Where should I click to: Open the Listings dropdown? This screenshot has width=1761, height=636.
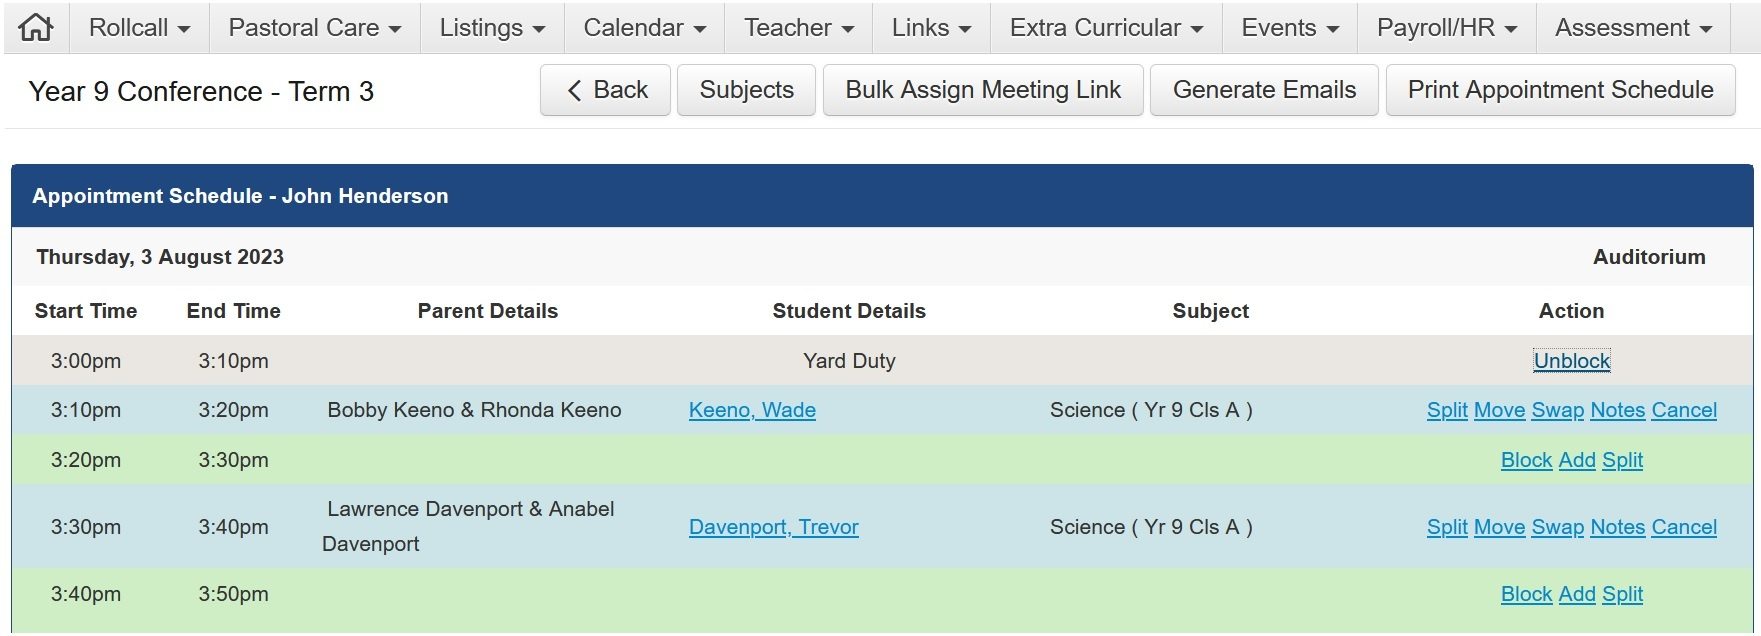click(x=492, y=28)
